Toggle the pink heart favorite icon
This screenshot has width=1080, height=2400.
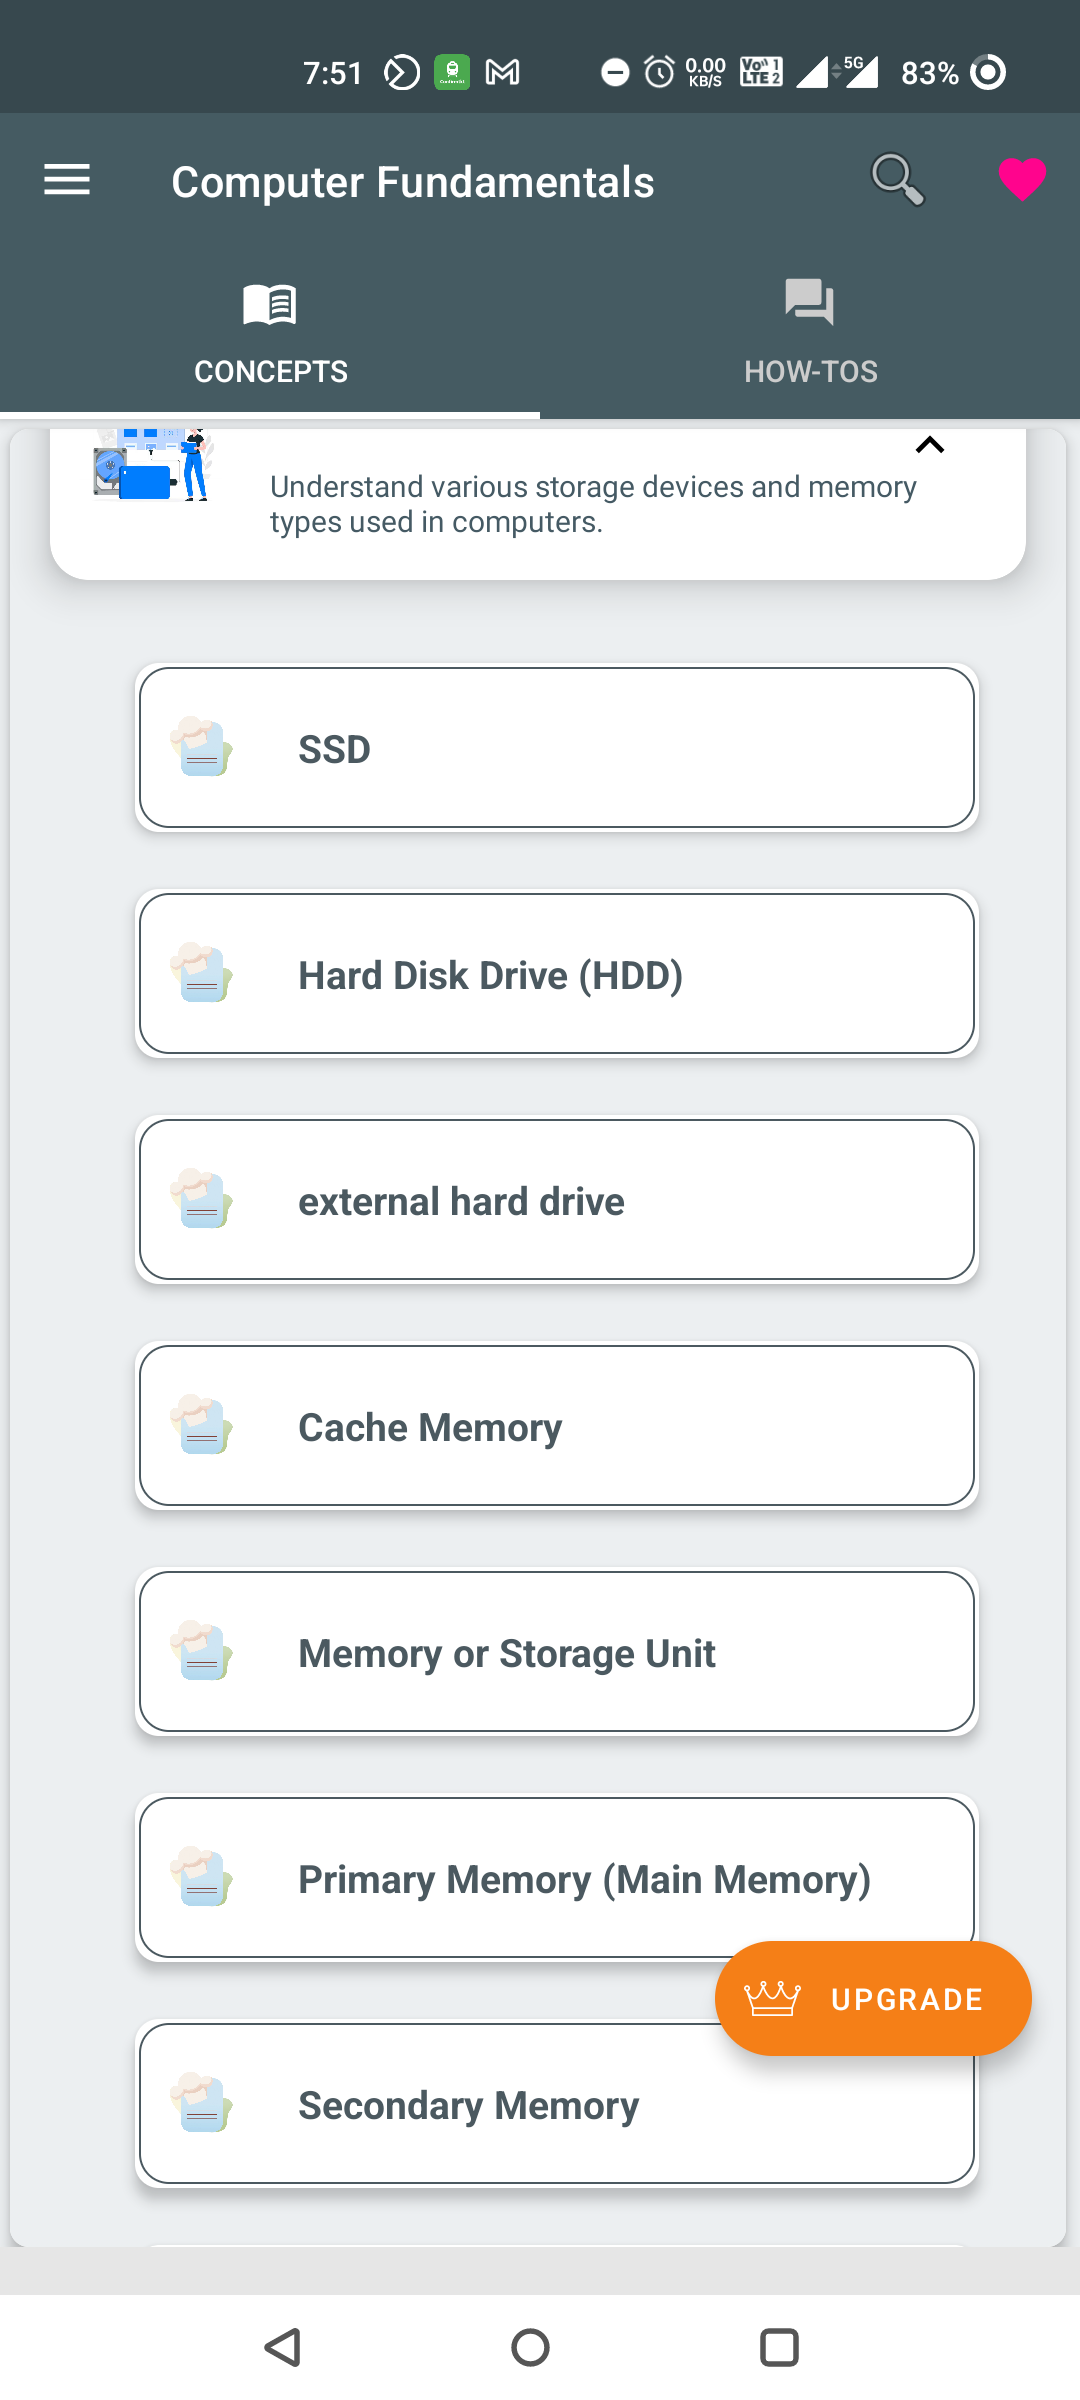(1021, 180)
